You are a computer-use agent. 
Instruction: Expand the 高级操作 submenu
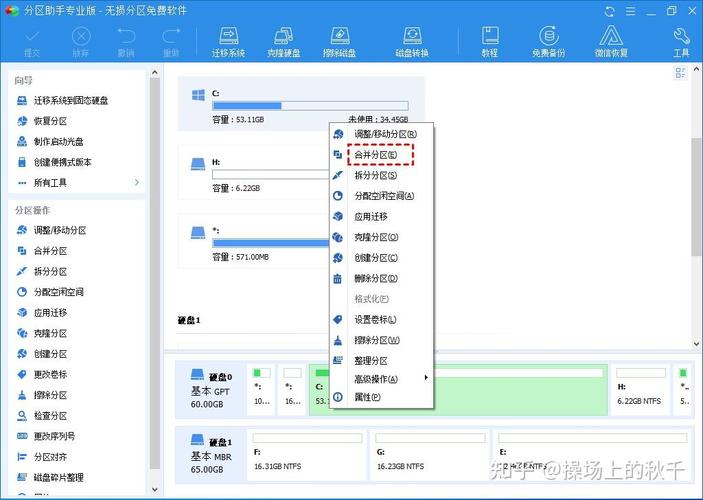(x=380, y=379)
